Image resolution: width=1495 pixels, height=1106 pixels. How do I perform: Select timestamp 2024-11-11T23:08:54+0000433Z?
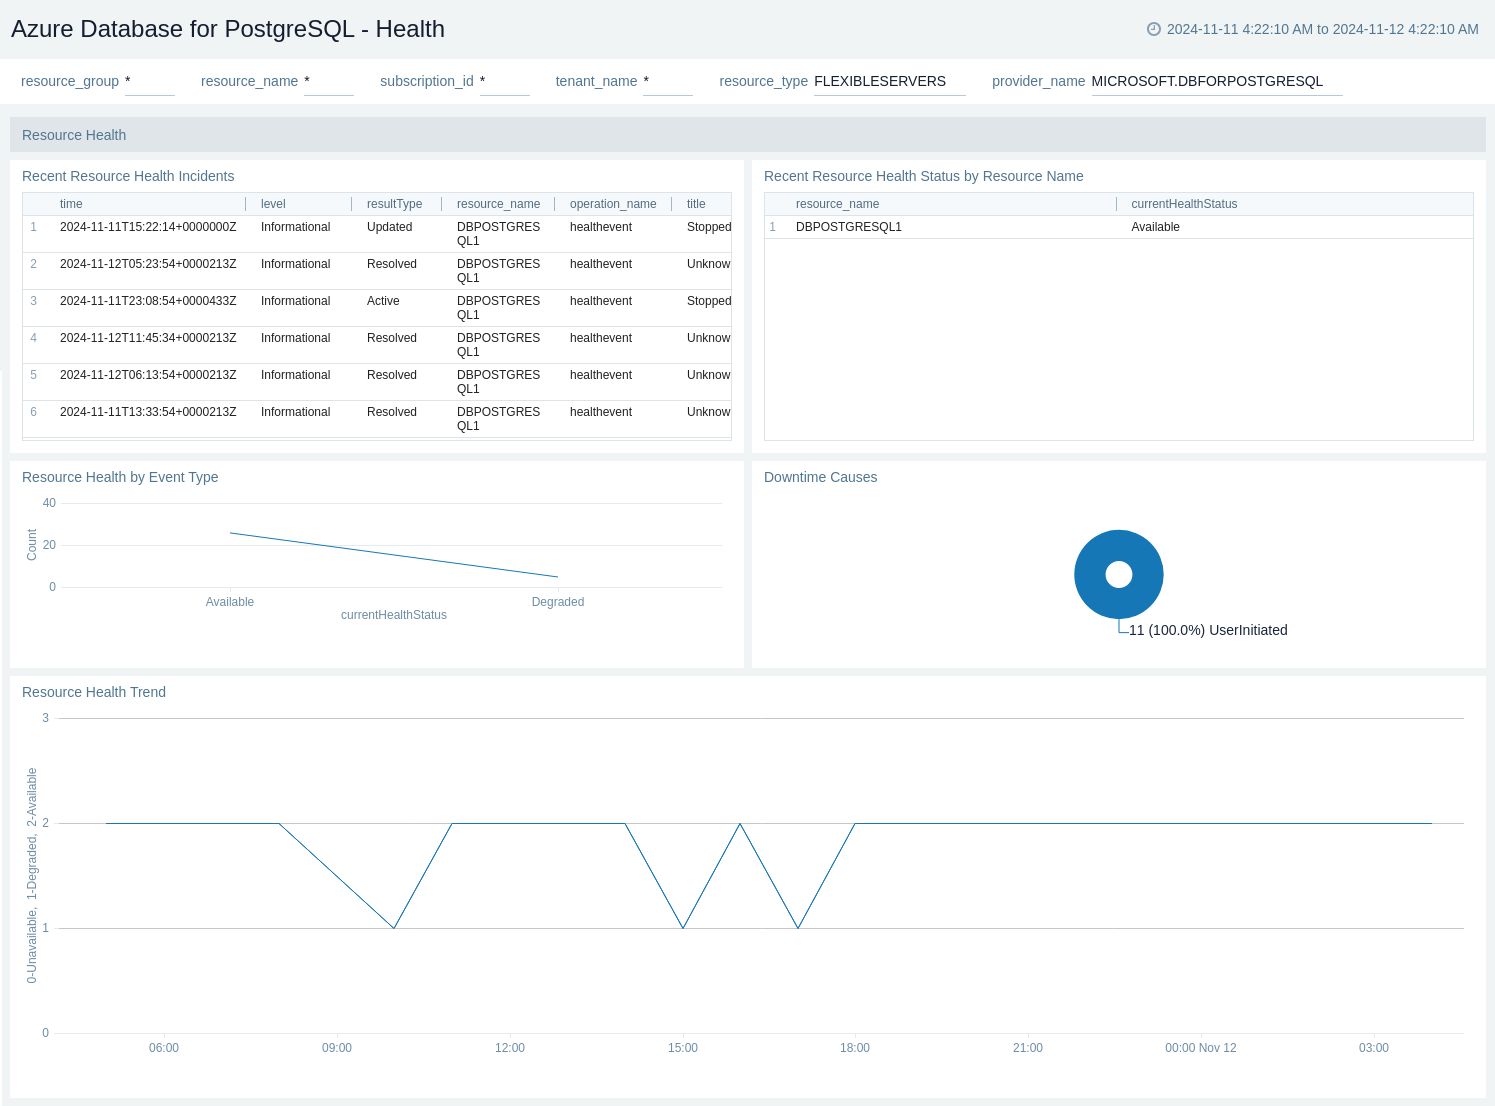148,301
